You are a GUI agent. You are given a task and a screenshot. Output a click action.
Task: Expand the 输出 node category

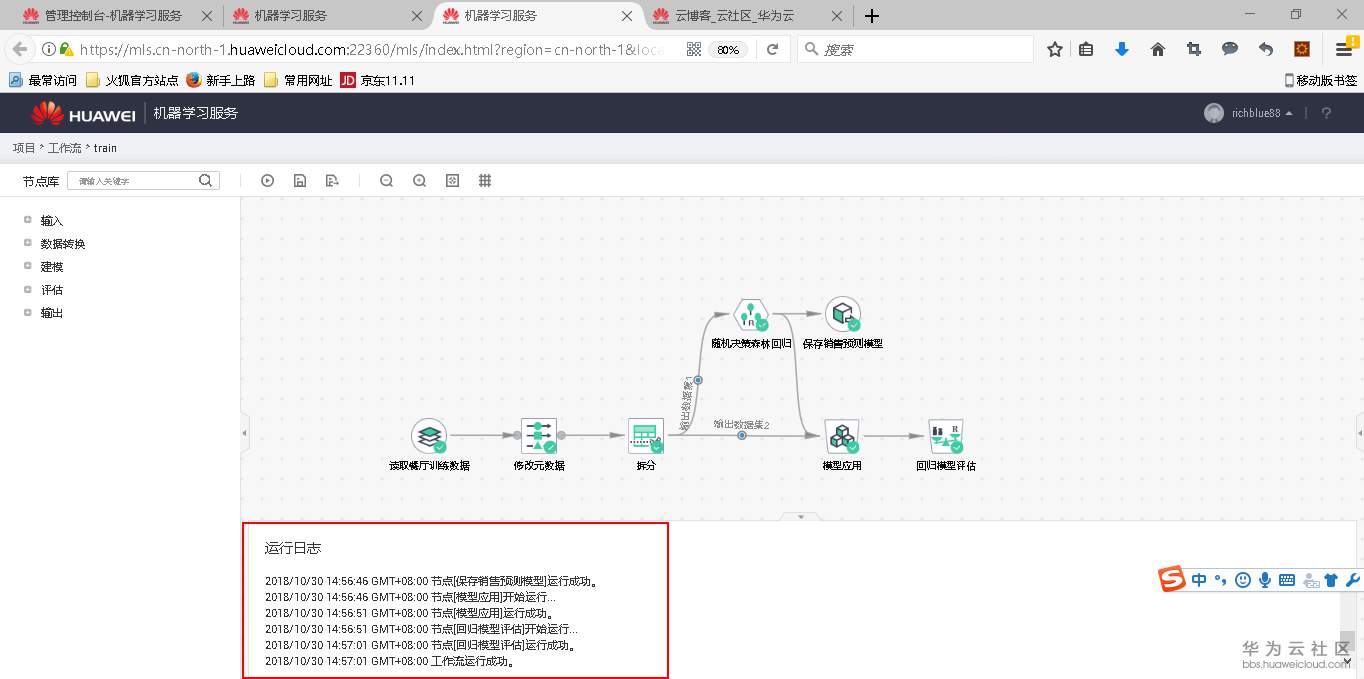tap(28, 312)
